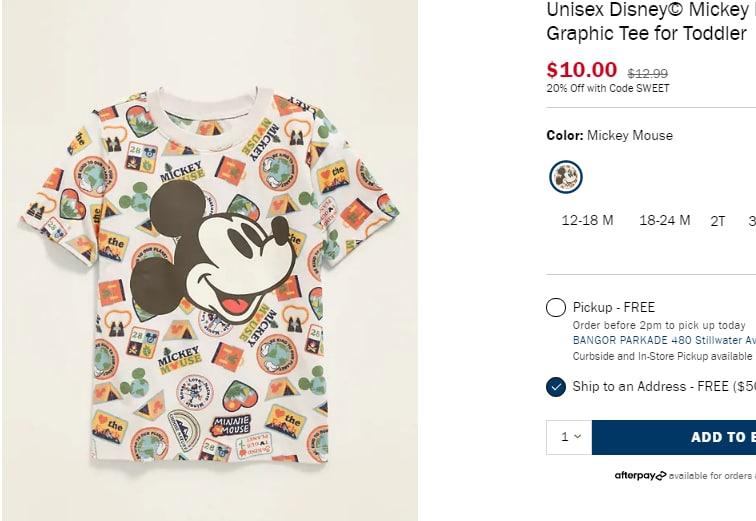Click the Curbside and In-Store Pickup text
Image resolution: width=756 pixels, height=521 pixels.
coord(662,356)
